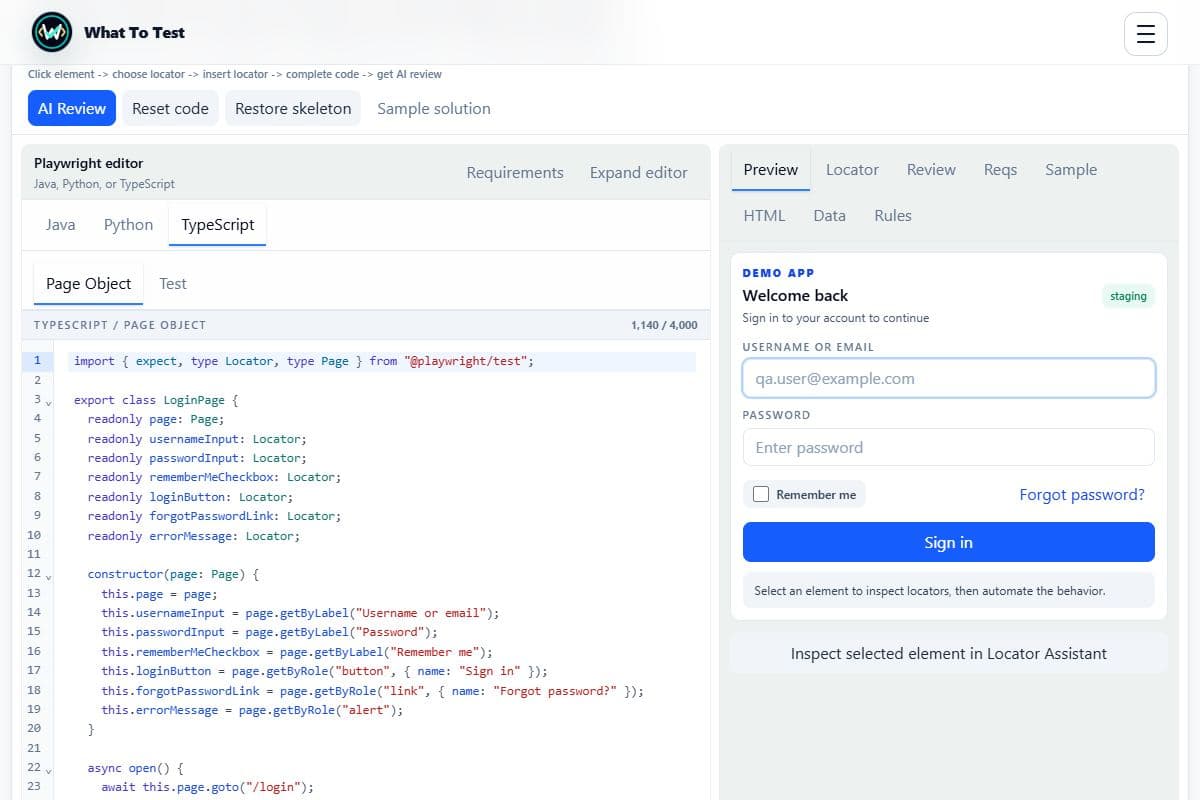The width and height of the screenshot is (1200, 800).
Task: Click the 'readonly forgotPasswordLink: Locator;' line
Action: [x=214, y=516]
